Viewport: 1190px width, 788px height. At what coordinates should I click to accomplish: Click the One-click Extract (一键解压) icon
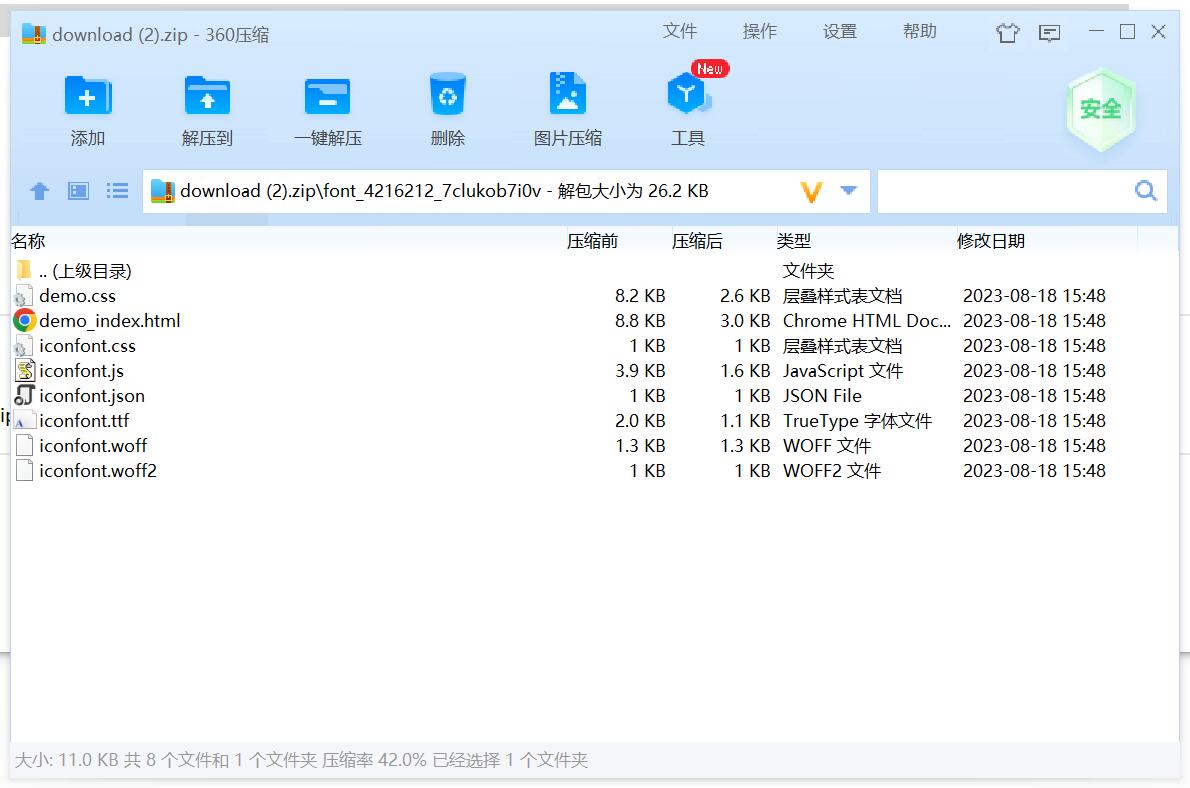pyautogui.click(x=327, y=97)
